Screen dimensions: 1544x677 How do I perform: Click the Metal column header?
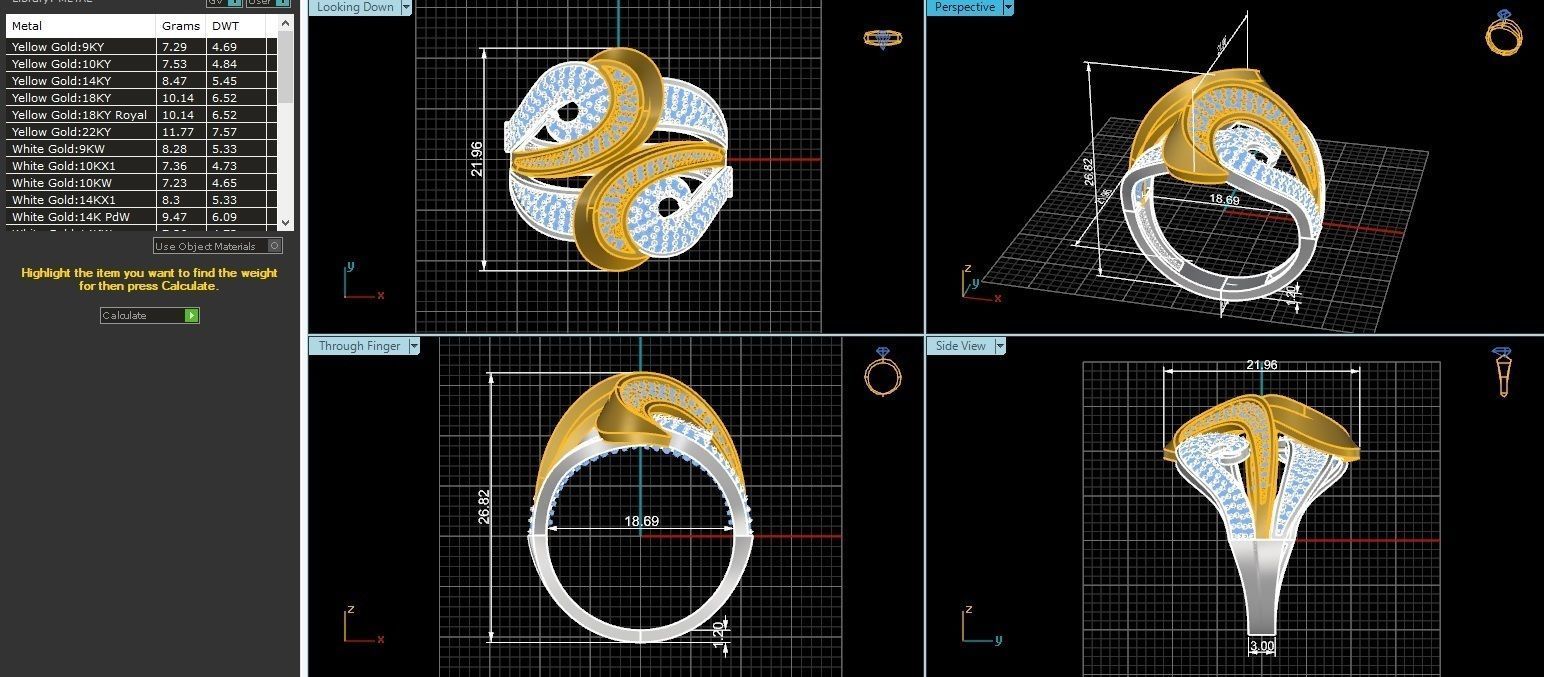tap(81, 26)
